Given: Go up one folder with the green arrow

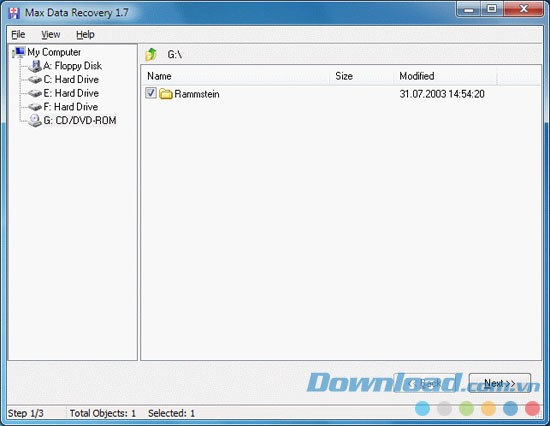Looking at the screenshot, I should tap(151, 54).
